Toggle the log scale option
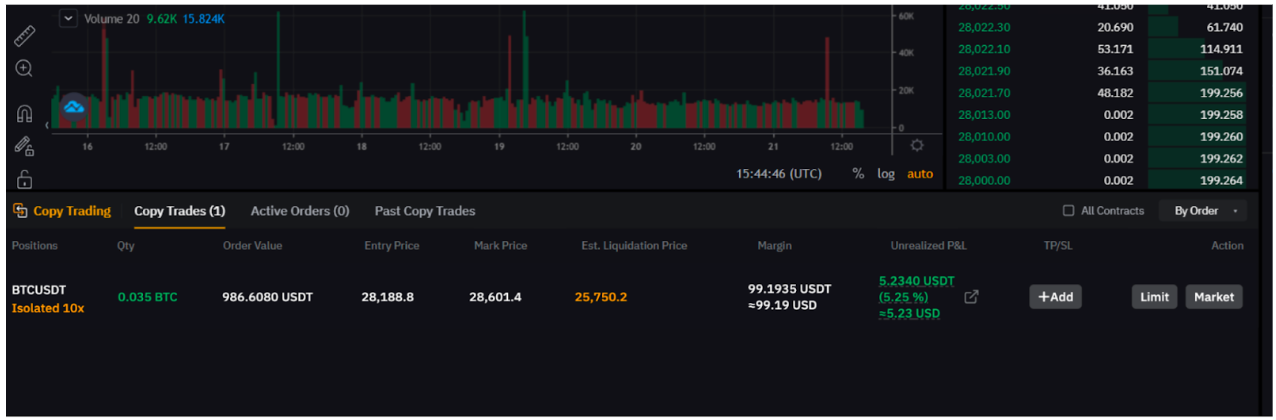This screenshot has width=1276, height=420. [x=886, y=174]
